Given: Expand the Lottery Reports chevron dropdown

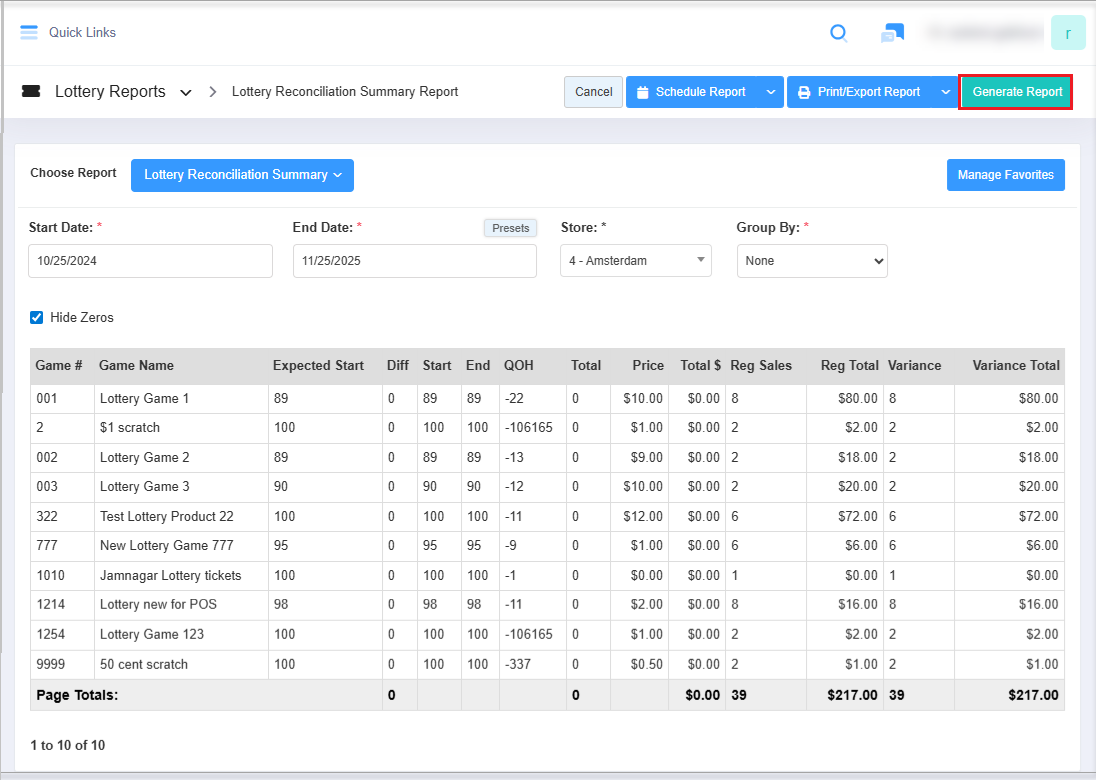Looking at the screenshot, I should pyautogui.click(x=185, y=93).
